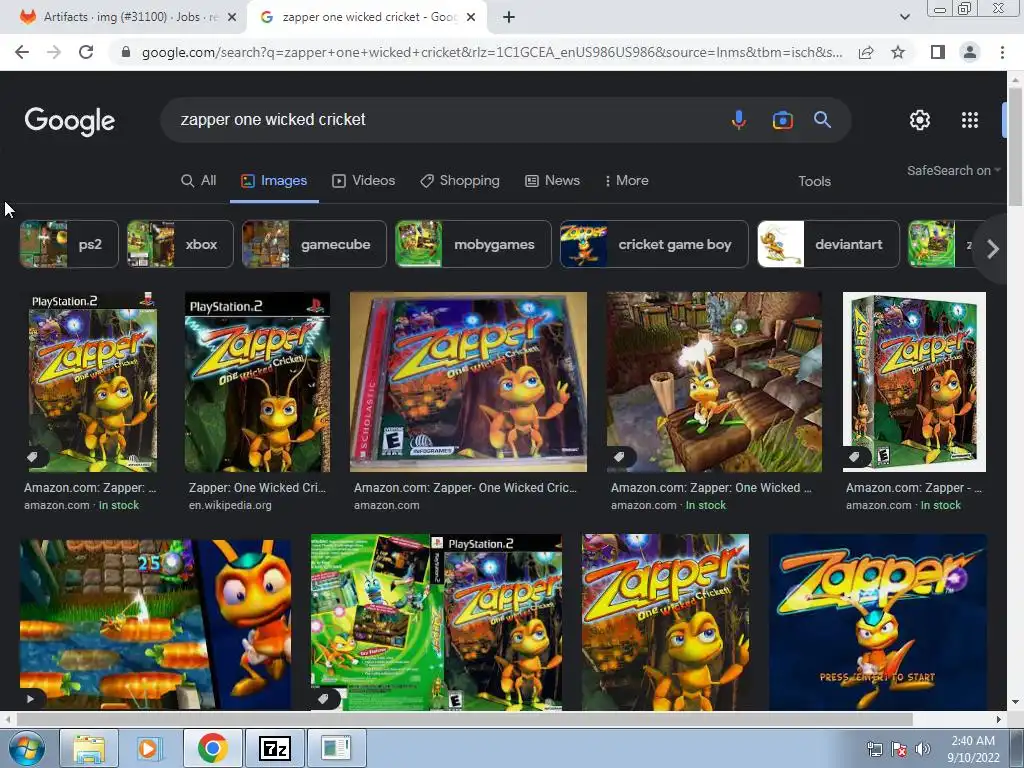The width and height of the screenshot is (1024, 768).
Task: Open the boxed PC game Amazon image
Action: coord(914,382)
